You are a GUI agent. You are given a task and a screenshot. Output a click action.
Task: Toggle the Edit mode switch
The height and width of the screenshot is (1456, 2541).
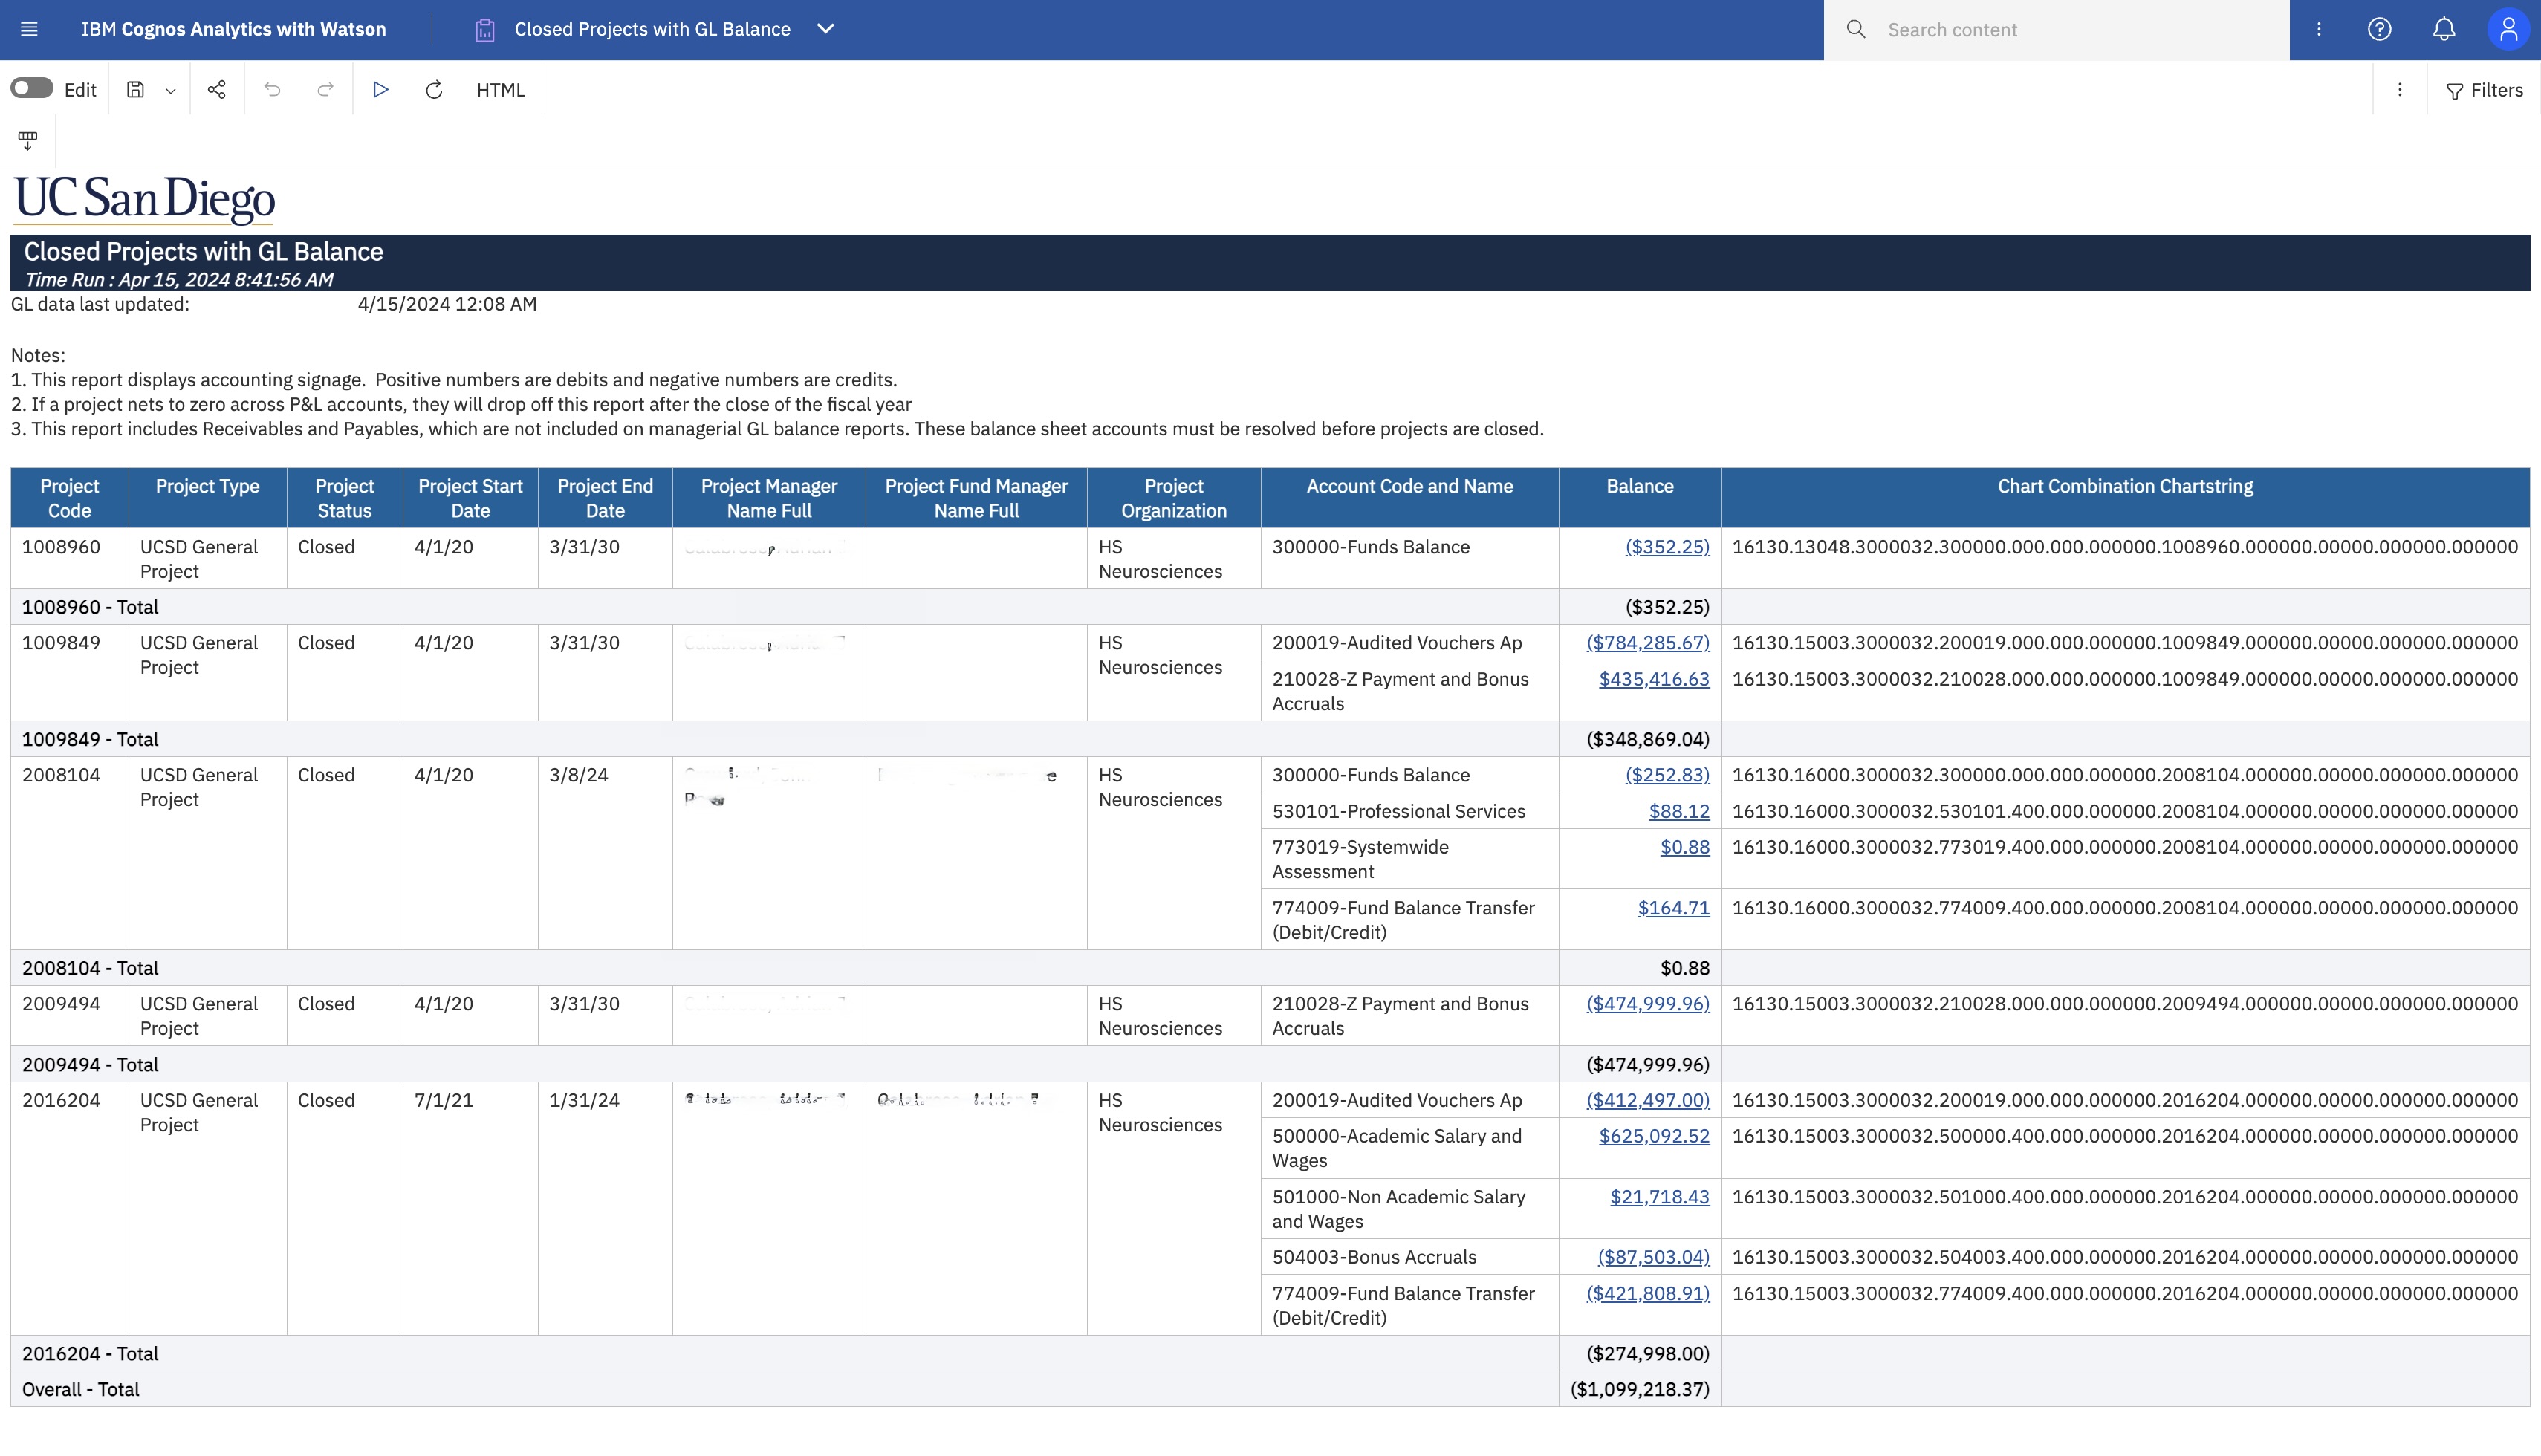point(32,89)
